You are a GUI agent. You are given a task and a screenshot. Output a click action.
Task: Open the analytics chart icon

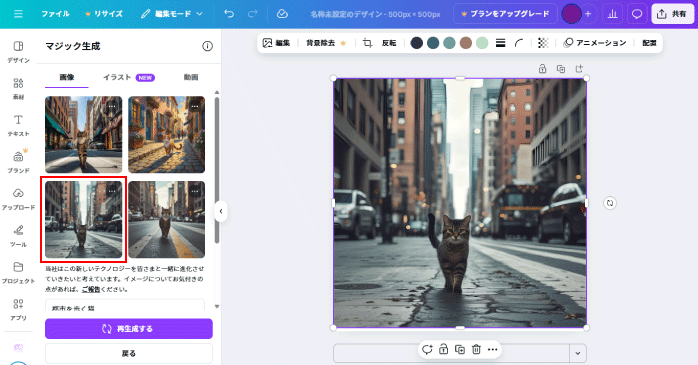coord(613,14)
